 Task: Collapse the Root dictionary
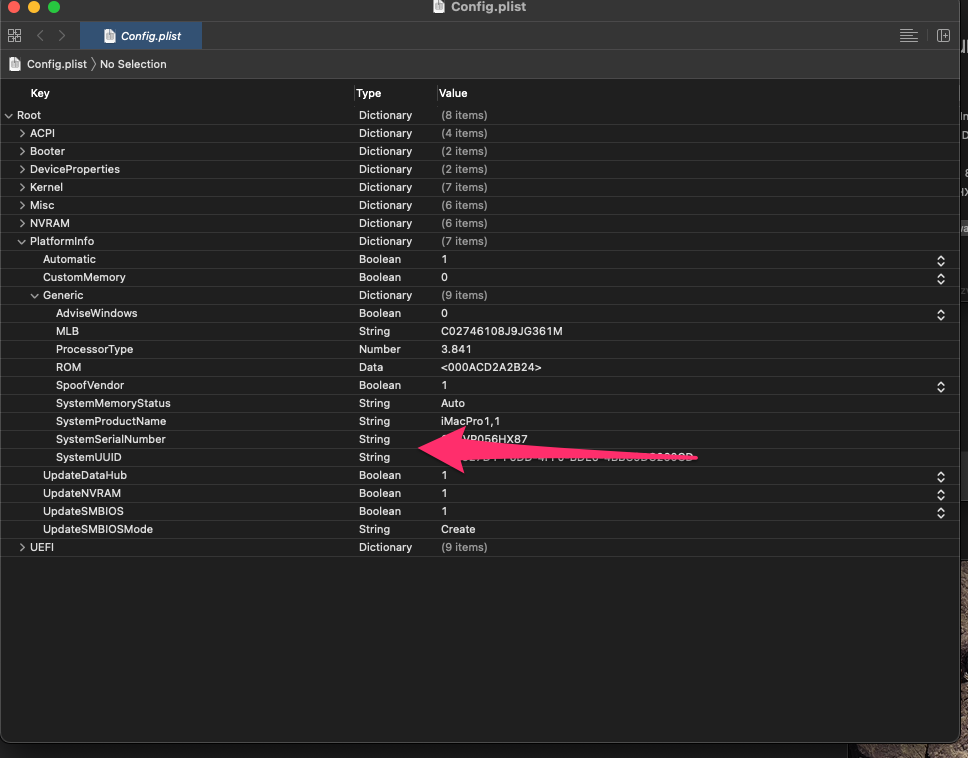[x=9, y=115]
